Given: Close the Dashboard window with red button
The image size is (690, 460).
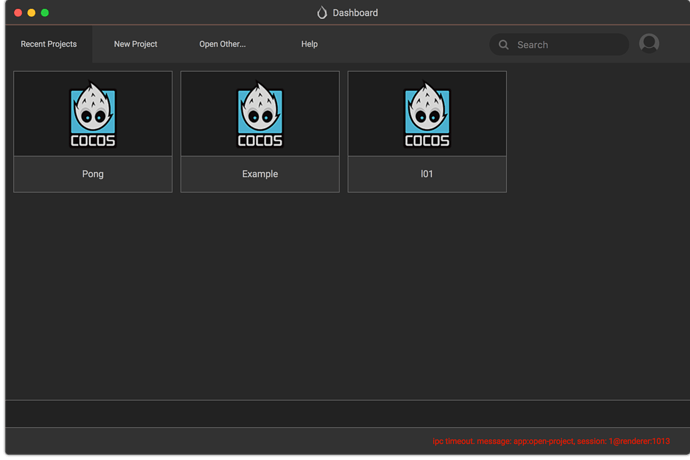Looking at the screenshot, I should coord(18,13).
